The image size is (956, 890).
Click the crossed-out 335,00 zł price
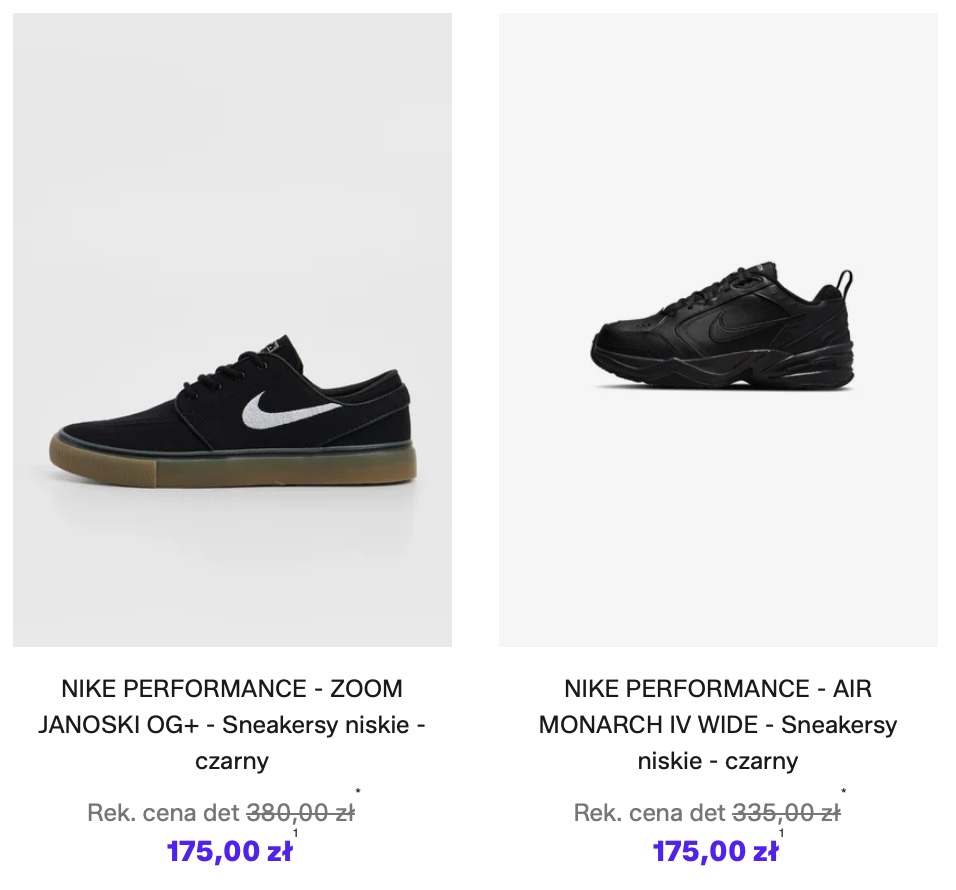tap(786, 813)
